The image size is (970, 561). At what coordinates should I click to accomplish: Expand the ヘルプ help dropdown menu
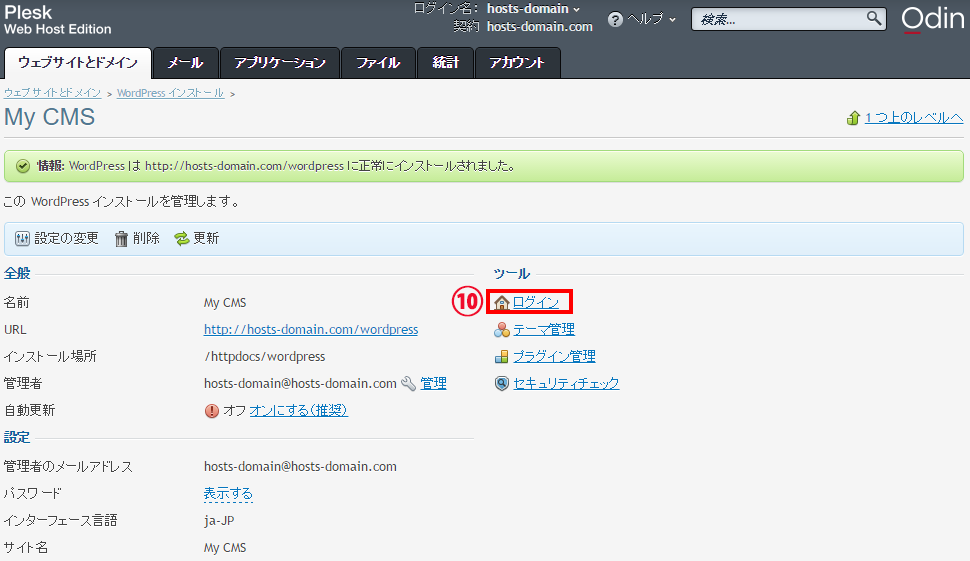(x=651, y=19)
